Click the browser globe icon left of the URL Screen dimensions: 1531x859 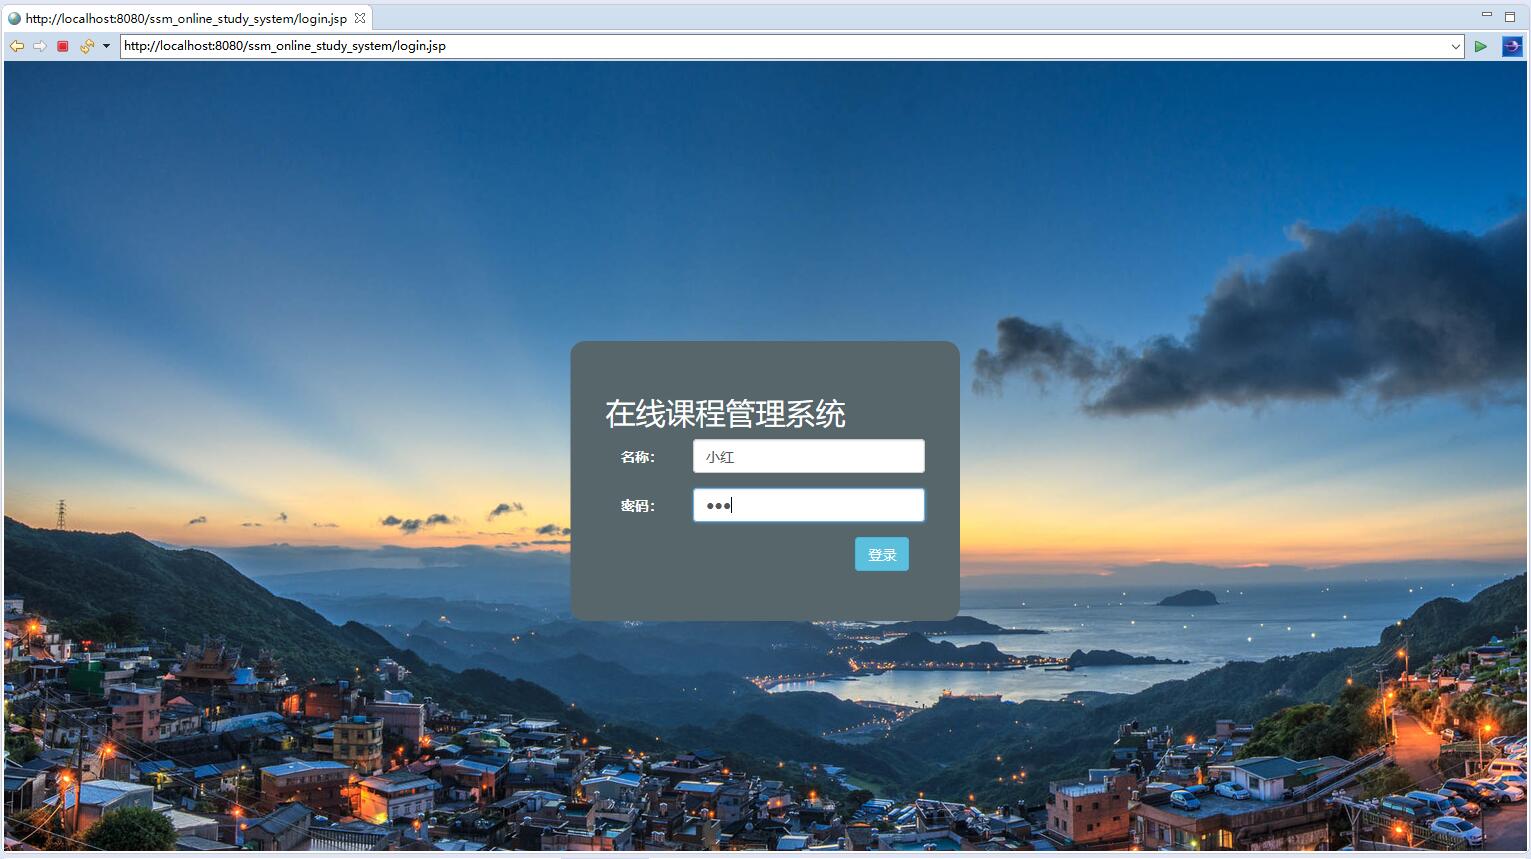click(x=14, y=17)
